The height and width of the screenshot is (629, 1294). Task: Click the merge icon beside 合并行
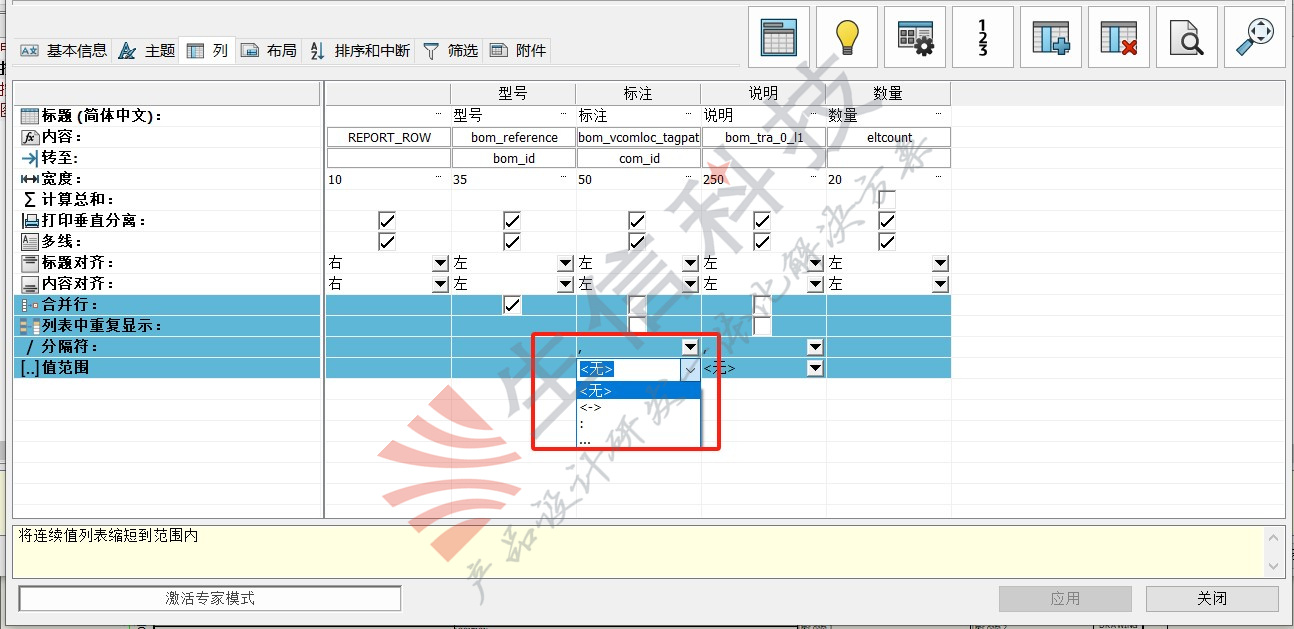[x=30, y=305]
